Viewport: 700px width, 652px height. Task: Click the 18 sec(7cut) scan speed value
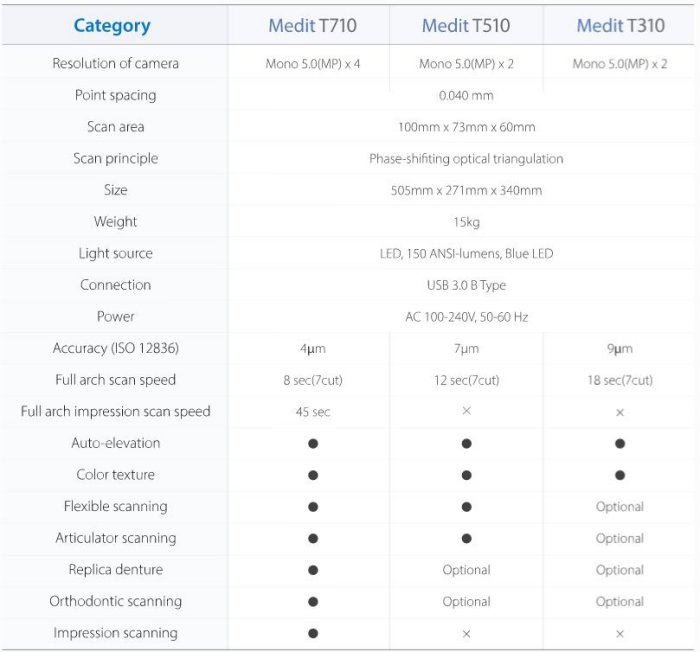tap(620, 380)
